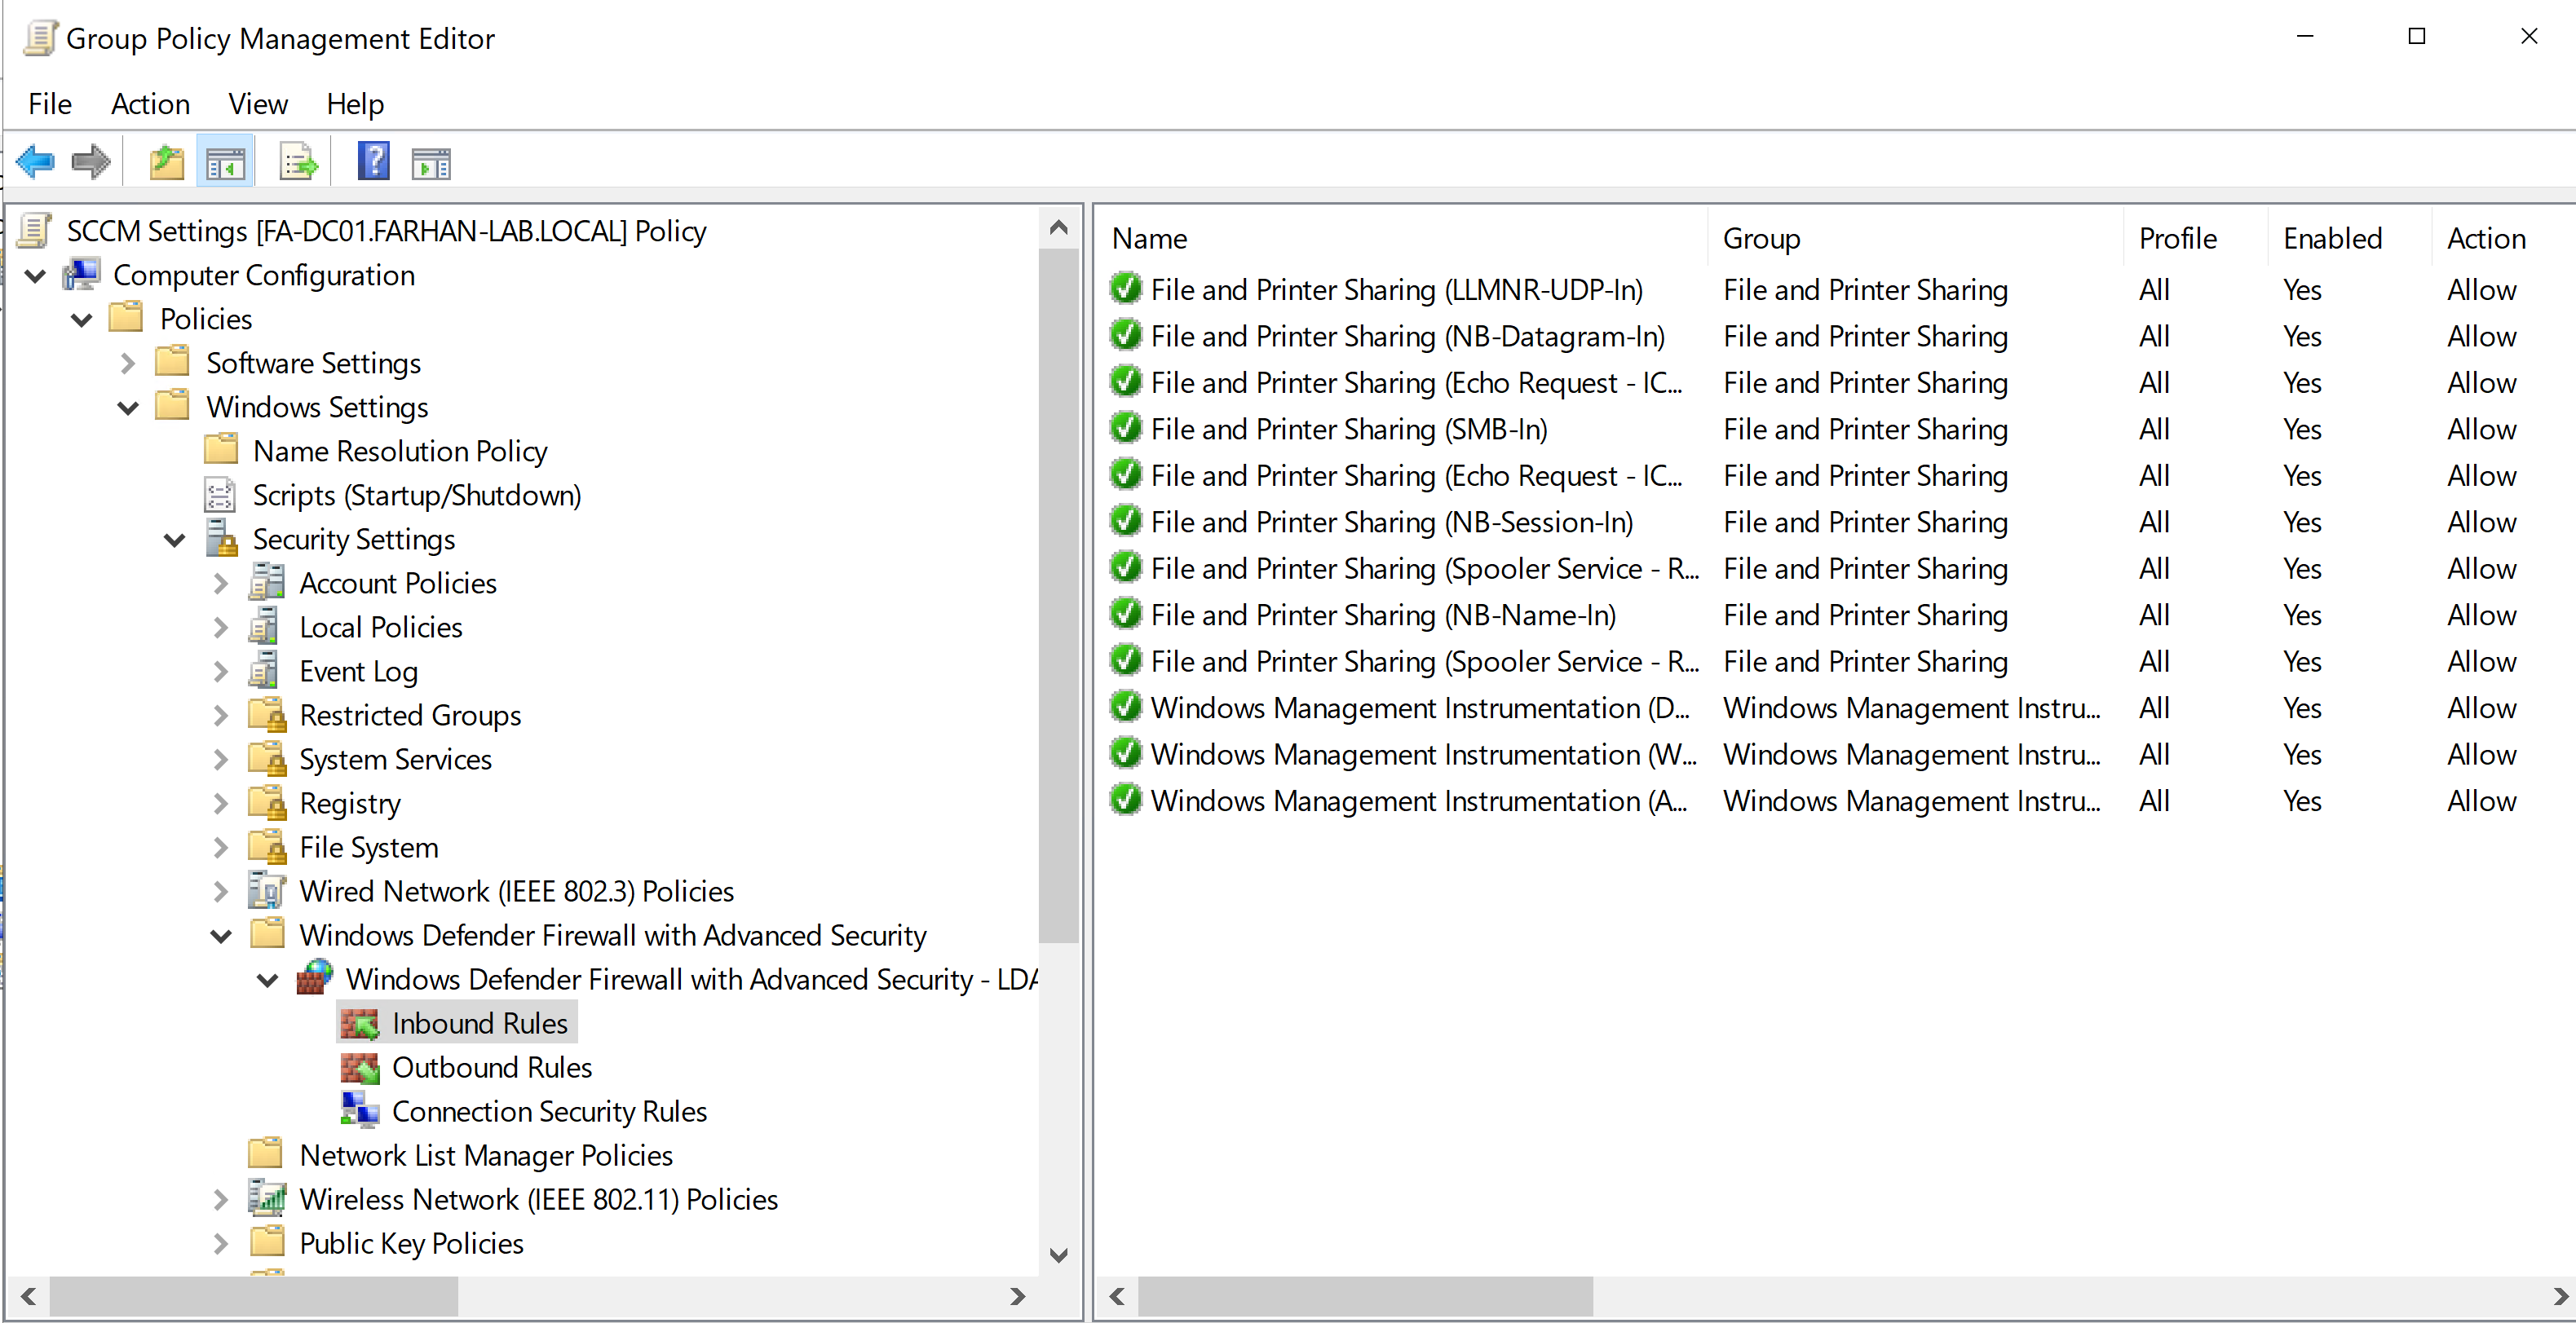Image resolution: width=2576 pixels, height=1323 pixels.
Task: Click green check on SMB-In rule
Action: (x=1126, y=429)
